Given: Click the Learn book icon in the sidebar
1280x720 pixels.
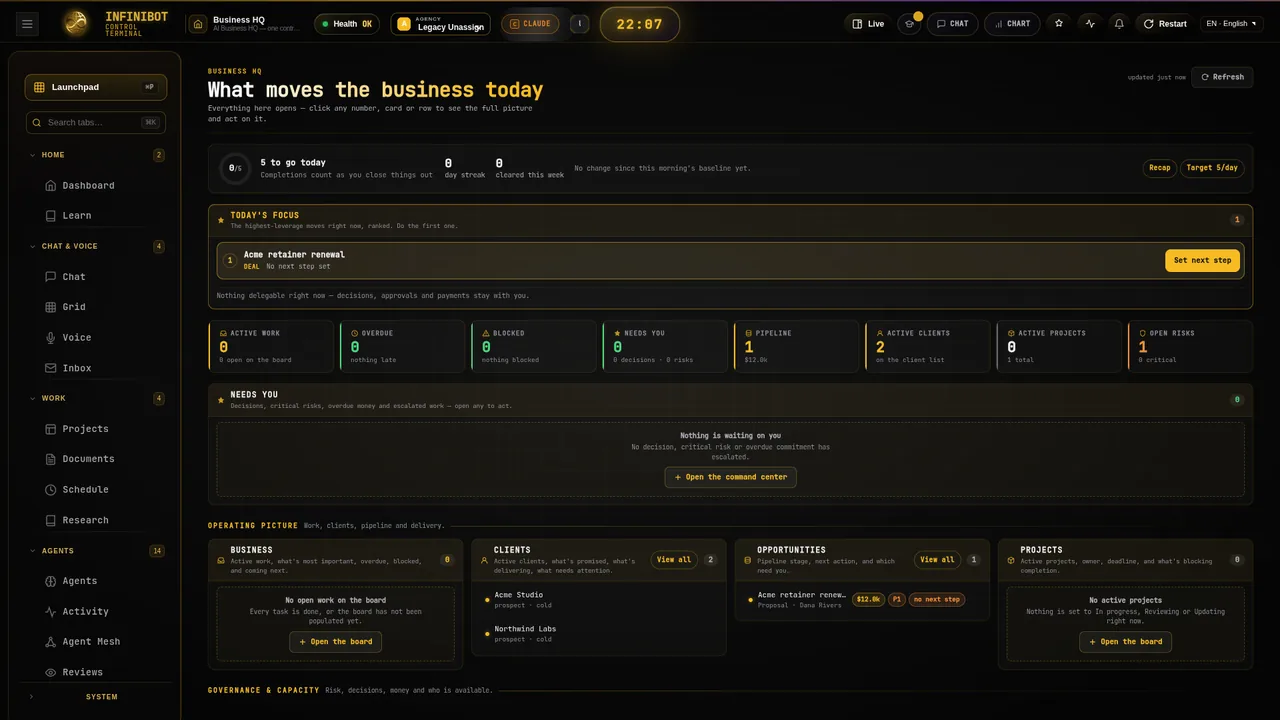Looking at the screenshot, I should pyautogui.click(x=51, y=215).
